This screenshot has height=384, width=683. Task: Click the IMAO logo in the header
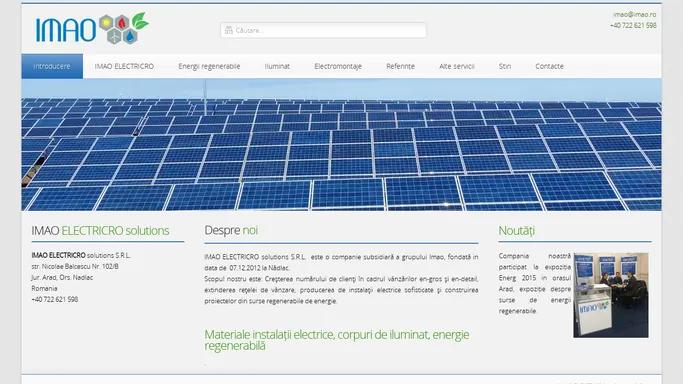(x=92, y=28)
